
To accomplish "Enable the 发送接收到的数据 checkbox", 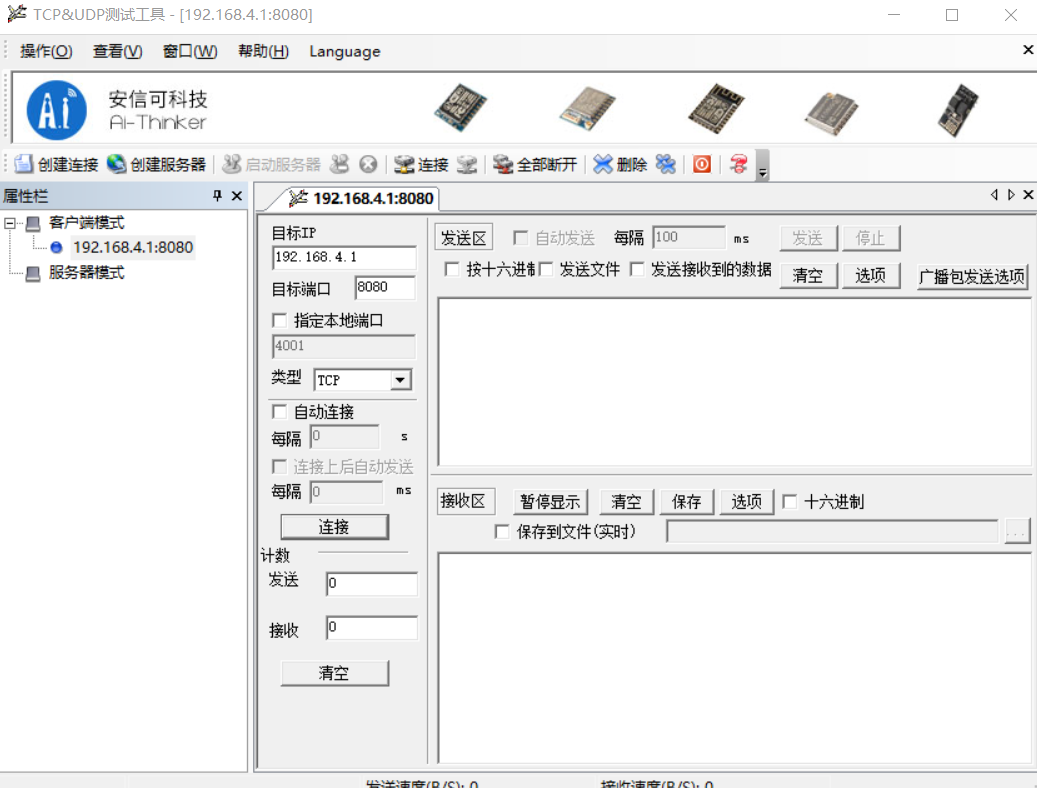I will coord(637,269).
